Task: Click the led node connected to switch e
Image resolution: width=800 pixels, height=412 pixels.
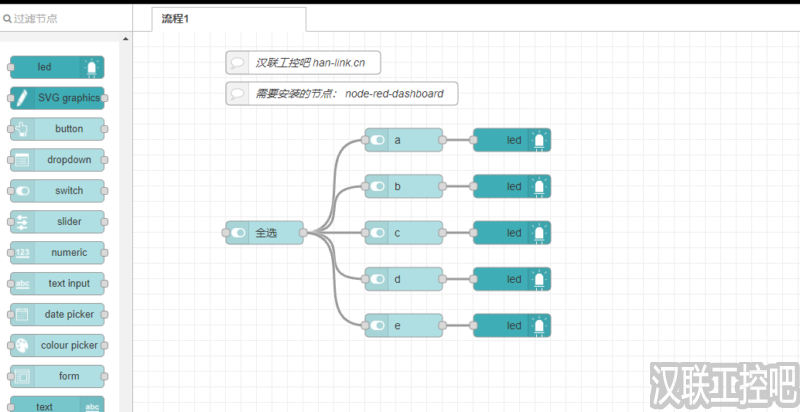Action: (511, 326)
